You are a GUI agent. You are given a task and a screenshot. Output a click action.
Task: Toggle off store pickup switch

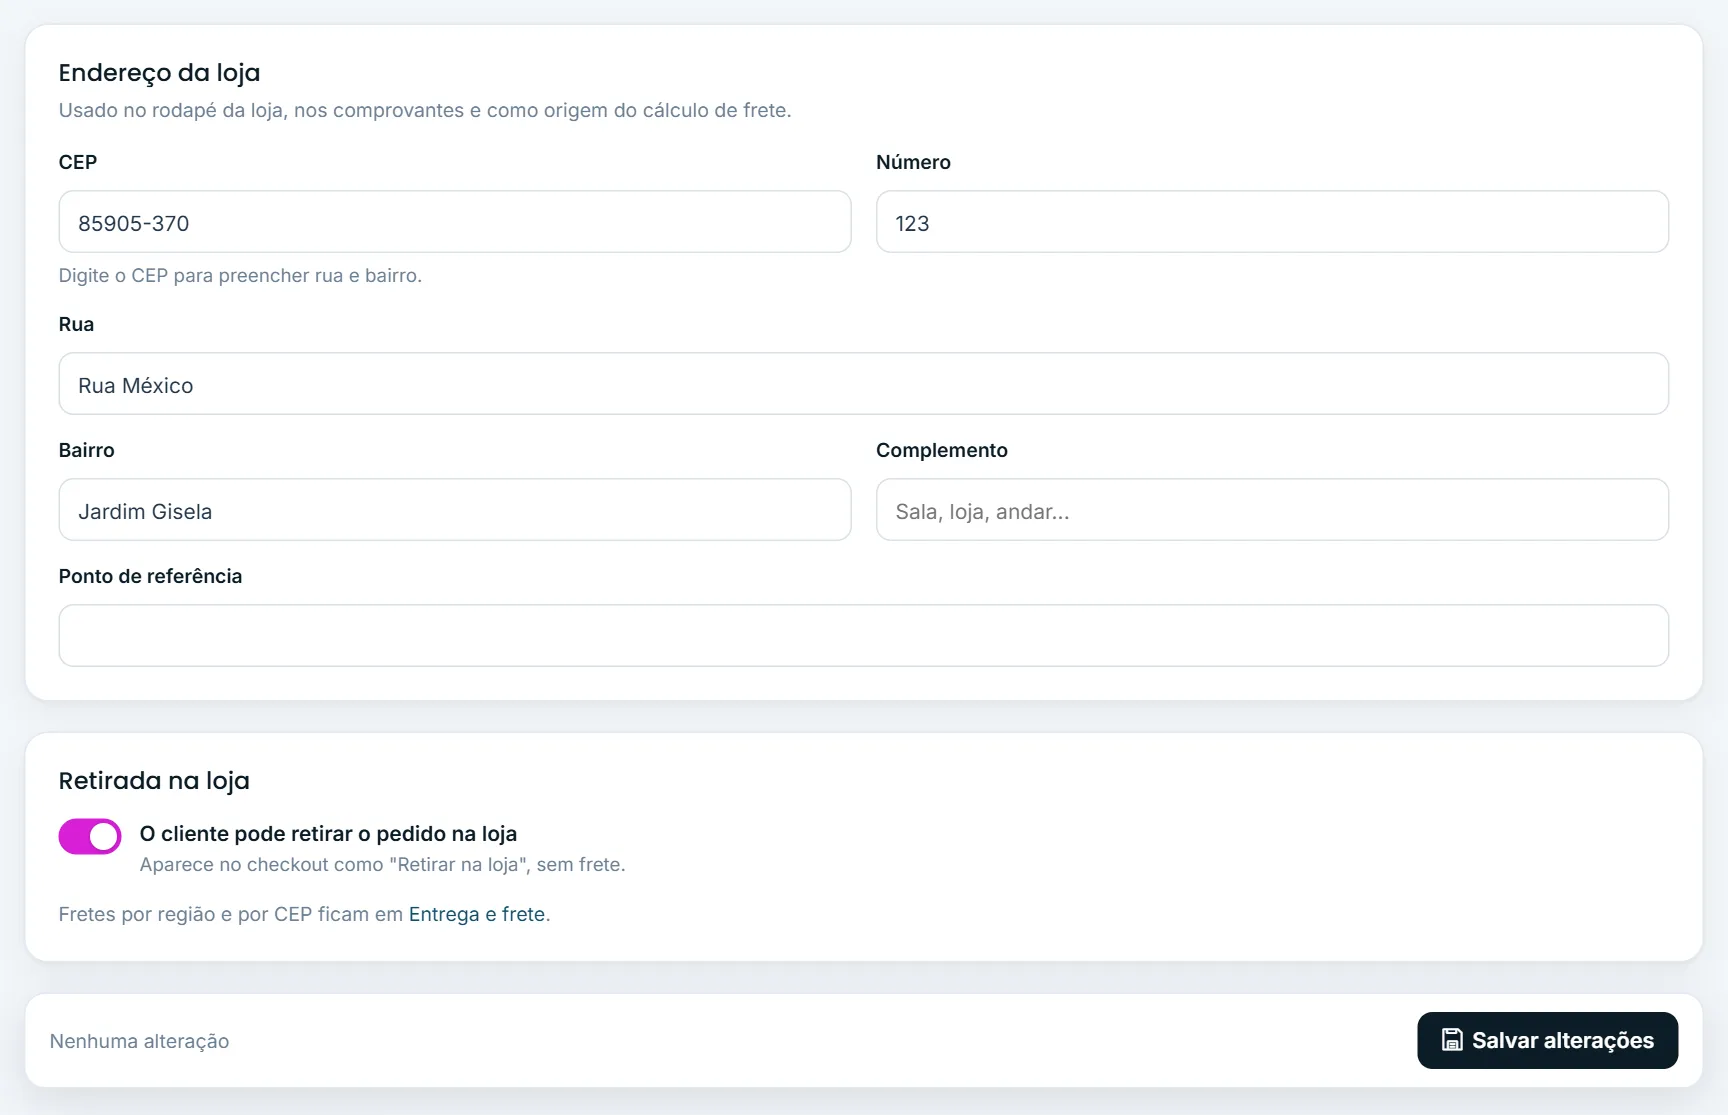(90, 836)
